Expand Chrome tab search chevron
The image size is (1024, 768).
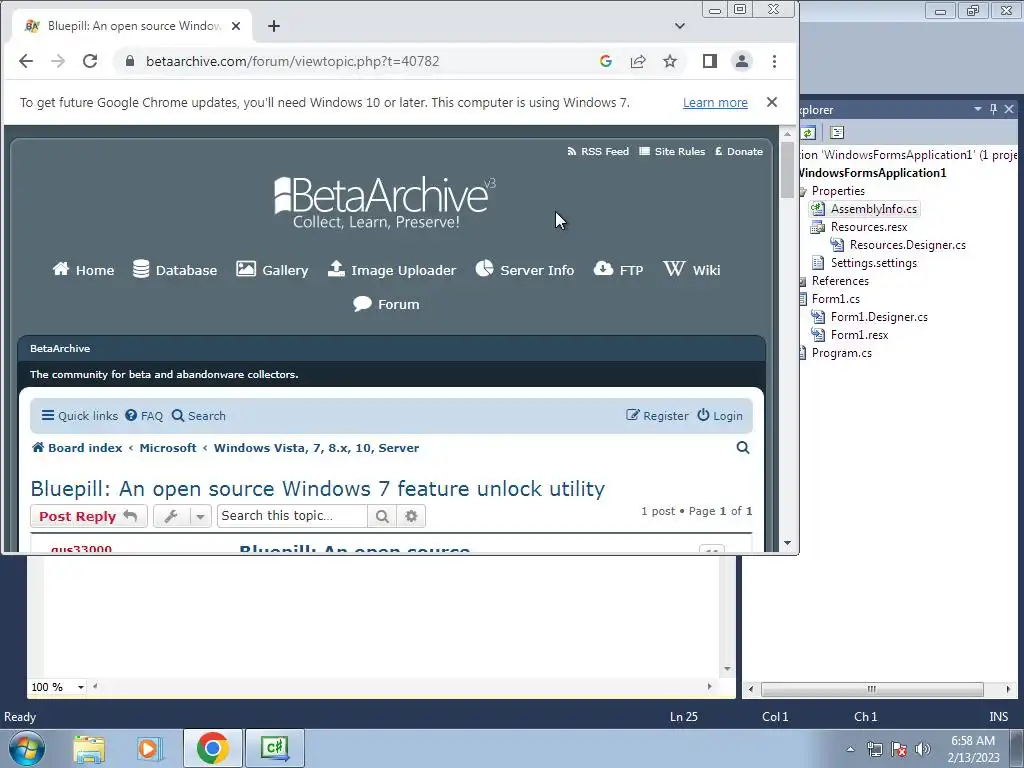point(680,26)
